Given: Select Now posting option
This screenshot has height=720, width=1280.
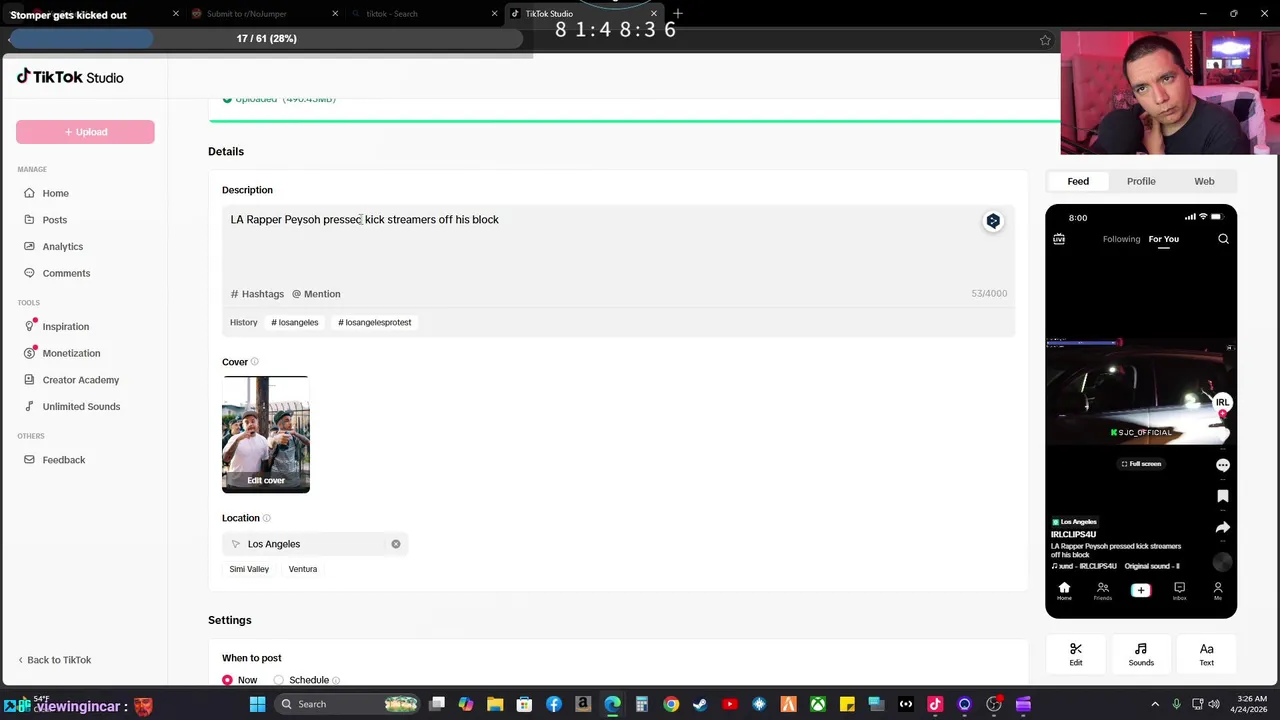Looking at the screenshot, I should pyautogui.click(x=227, y=680).
